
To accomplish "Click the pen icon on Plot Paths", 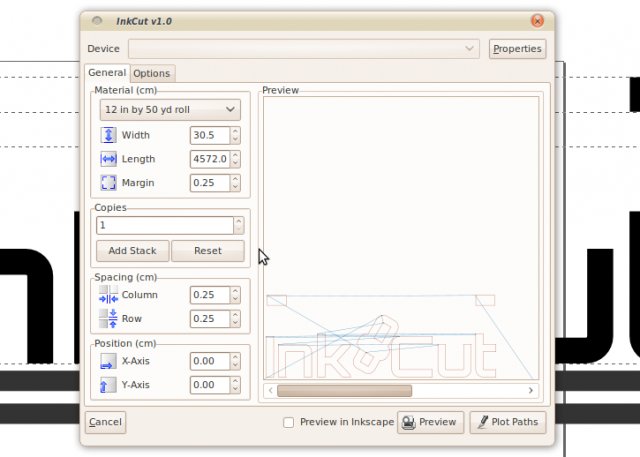I will (x=483, y=422).
